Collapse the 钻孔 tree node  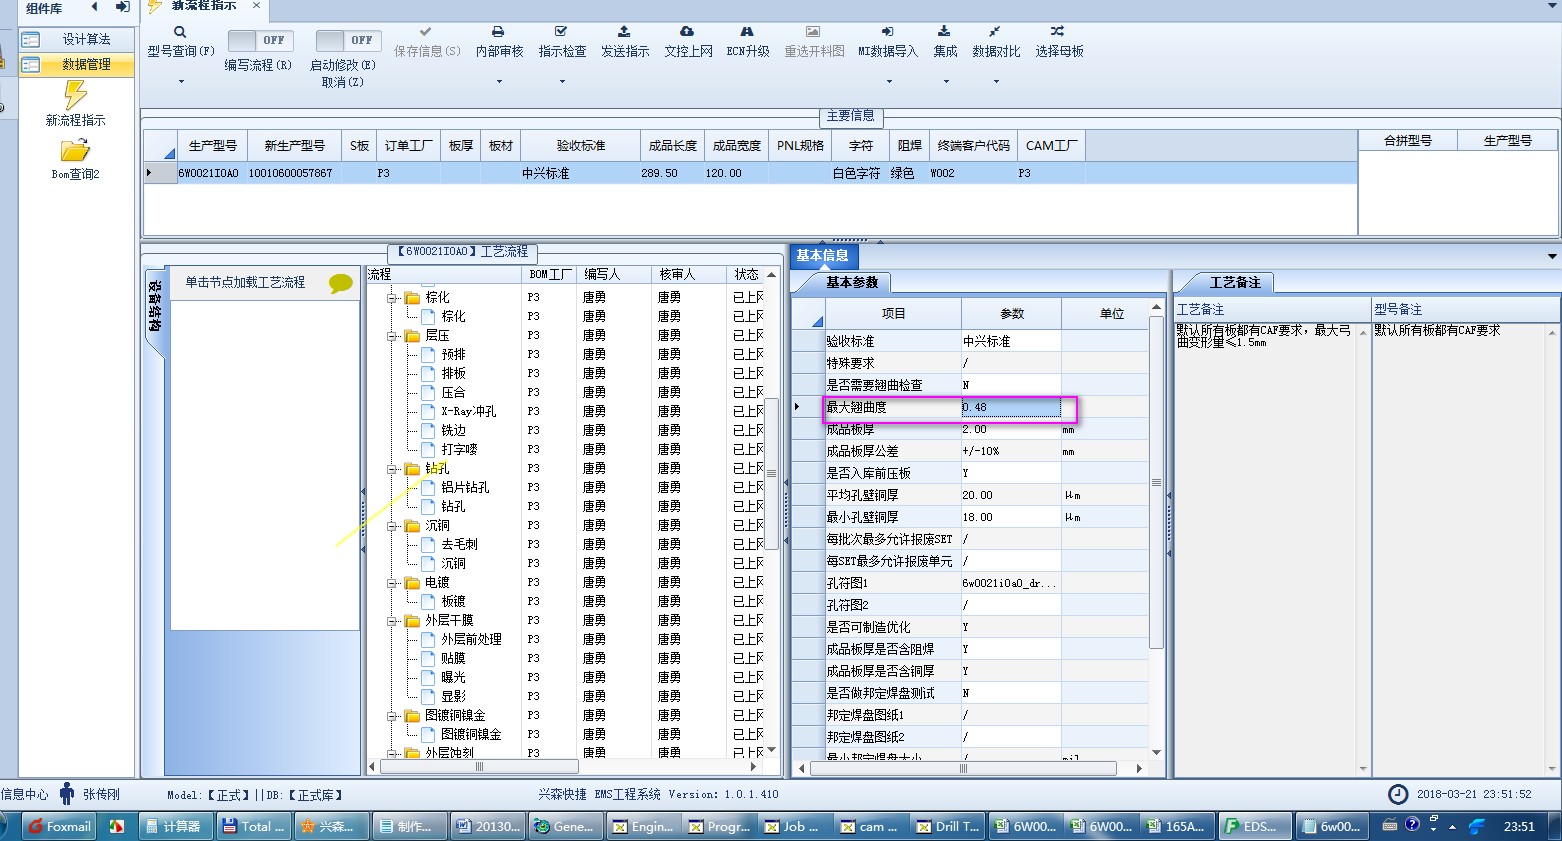[x=392, y=469]
